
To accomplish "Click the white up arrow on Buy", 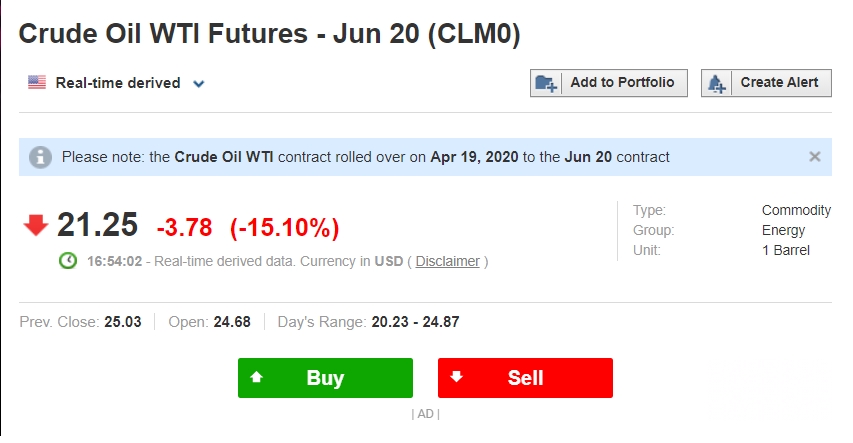I will tap(256, 377).
